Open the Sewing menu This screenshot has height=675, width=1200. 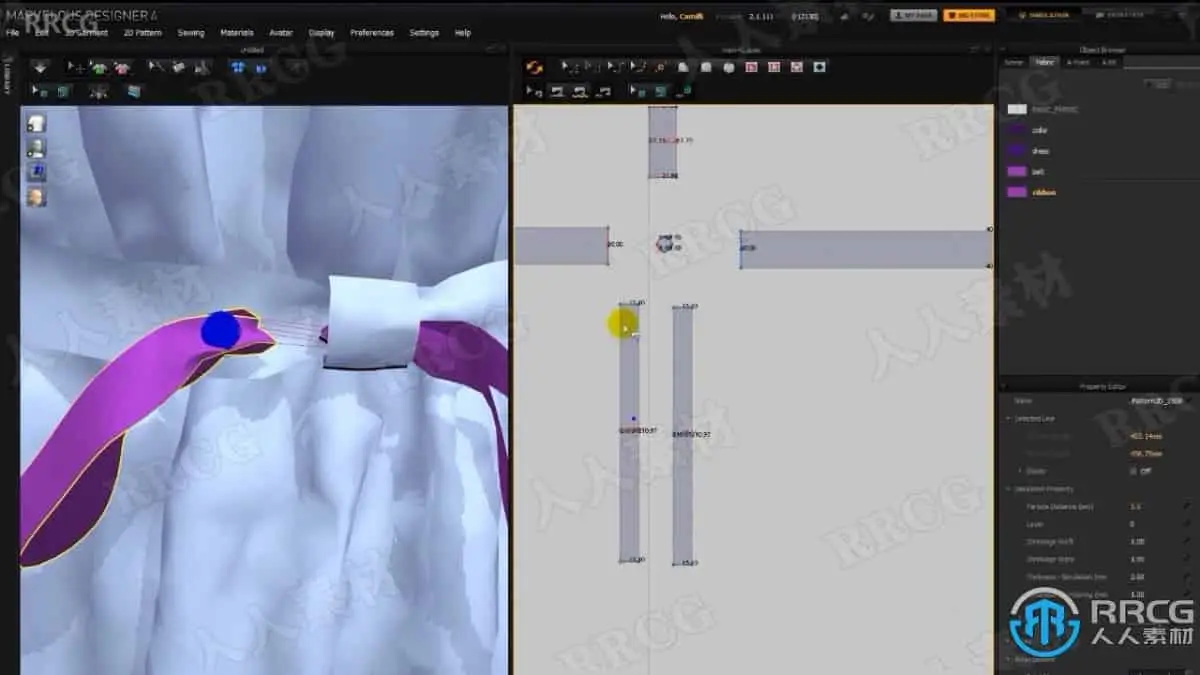click(x=191, y=33)
